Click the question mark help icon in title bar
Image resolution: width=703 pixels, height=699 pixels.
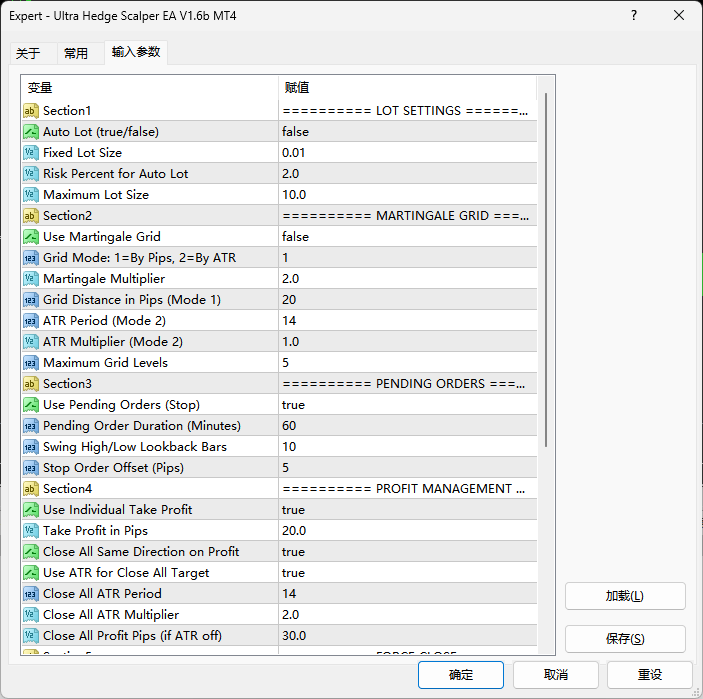634,16
